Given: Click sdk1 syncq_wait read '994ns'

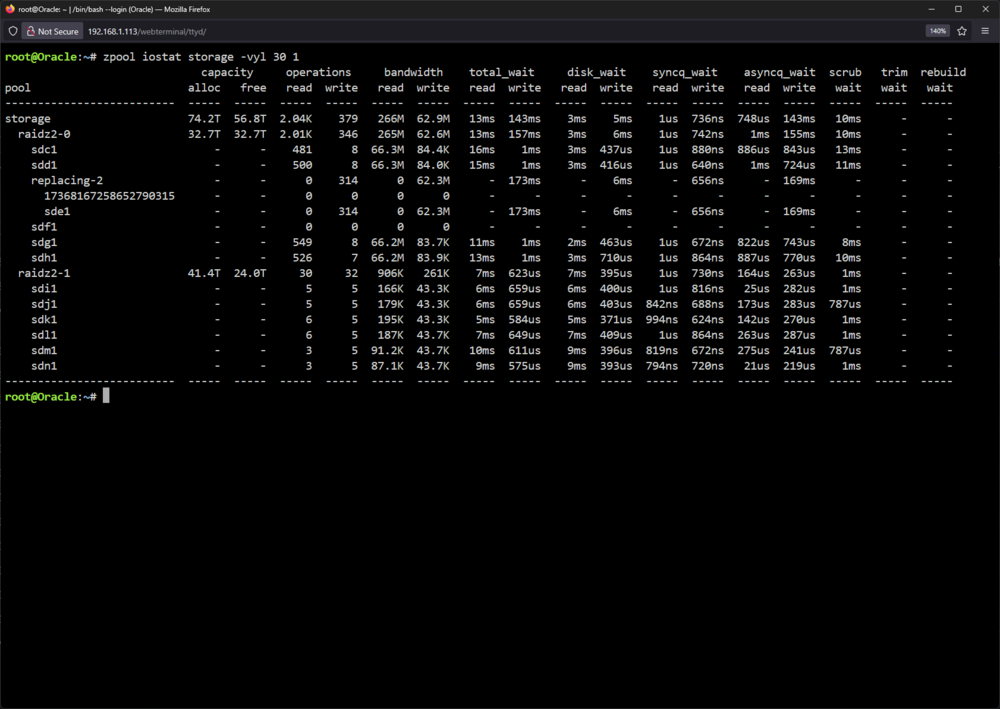Looking at the screenshot, I should coord(662,319).
